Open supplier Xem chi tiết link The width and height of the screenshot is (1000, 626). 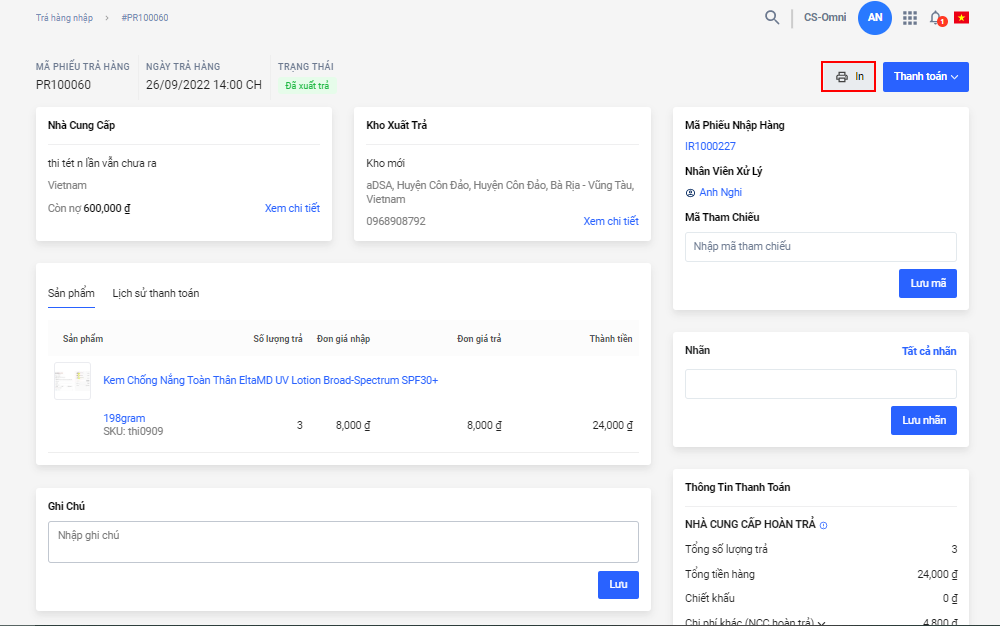tap(292, 208)
